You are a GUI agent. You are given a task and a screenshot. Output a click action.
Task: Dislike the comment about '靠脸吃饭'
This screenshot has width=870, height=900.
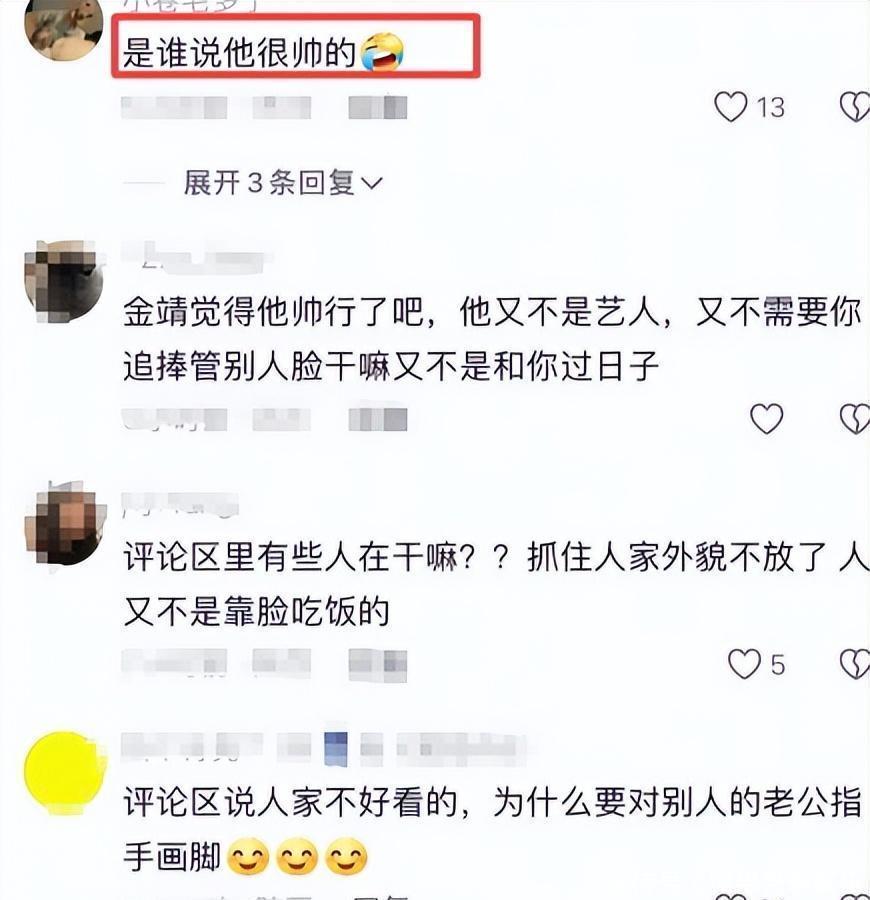click(x=855, y=664)
